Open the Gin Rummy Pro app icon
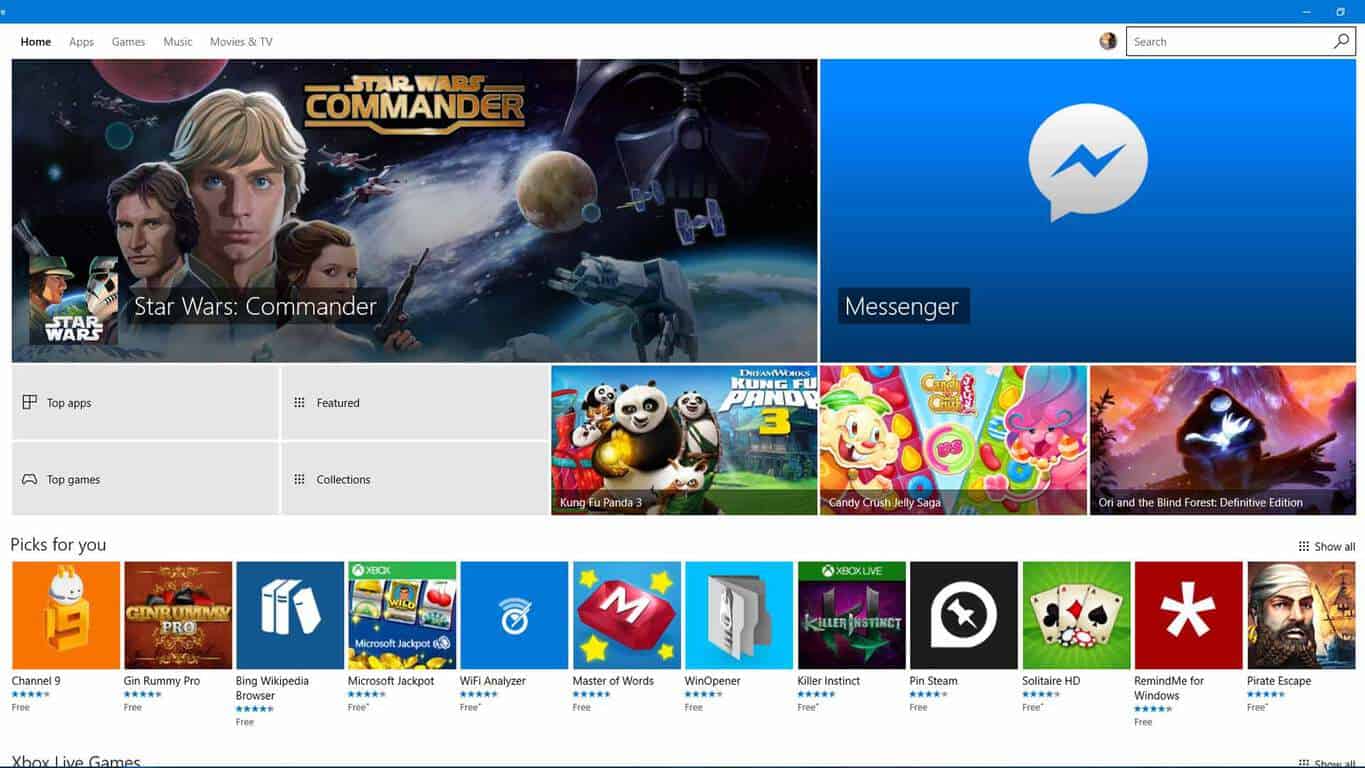1365x768 pixels. [178, 615]
